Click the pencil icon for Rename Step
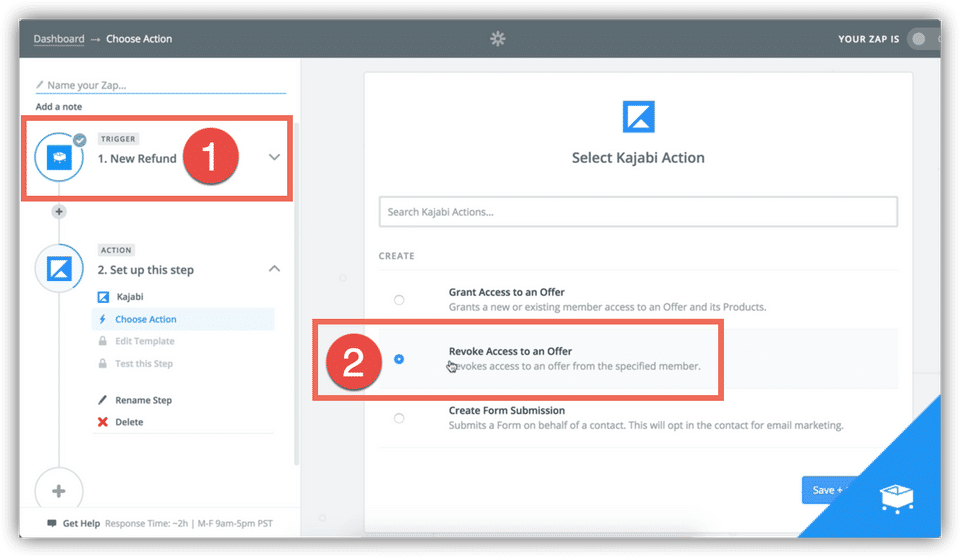The image size is (960, 557). 102,400
